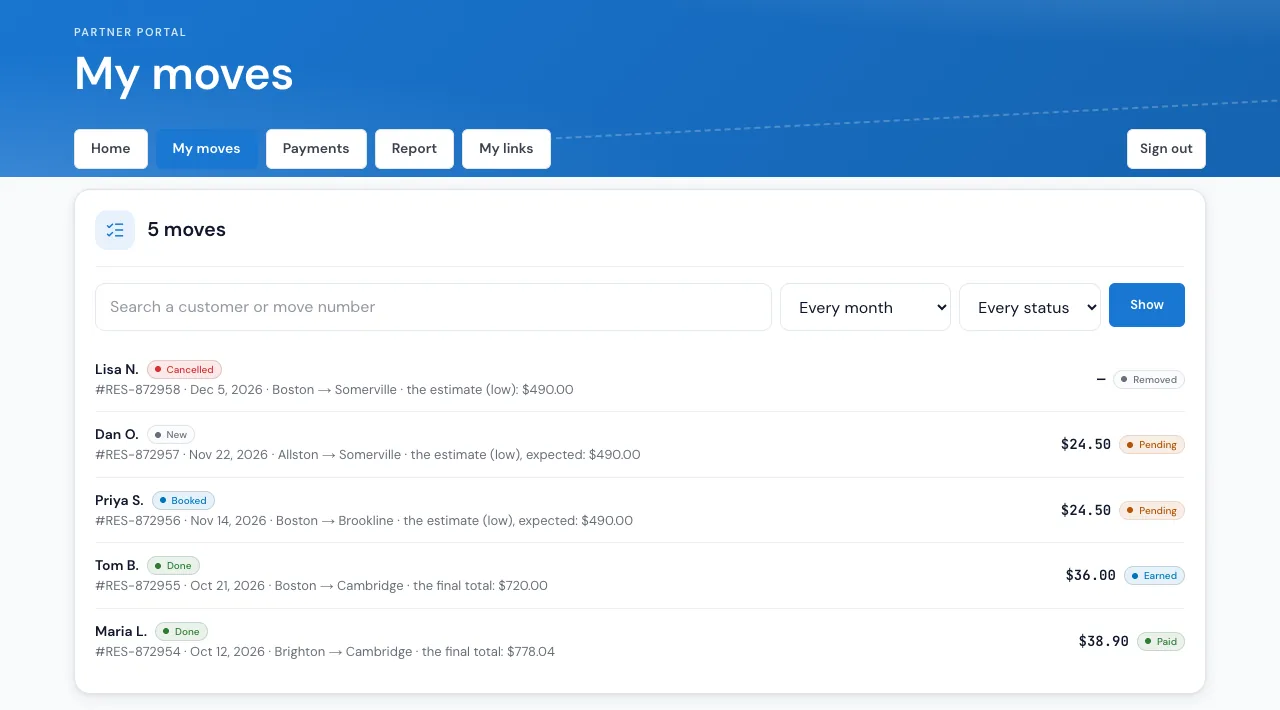
Task: Open the Report tab
Action: point(414,149)
